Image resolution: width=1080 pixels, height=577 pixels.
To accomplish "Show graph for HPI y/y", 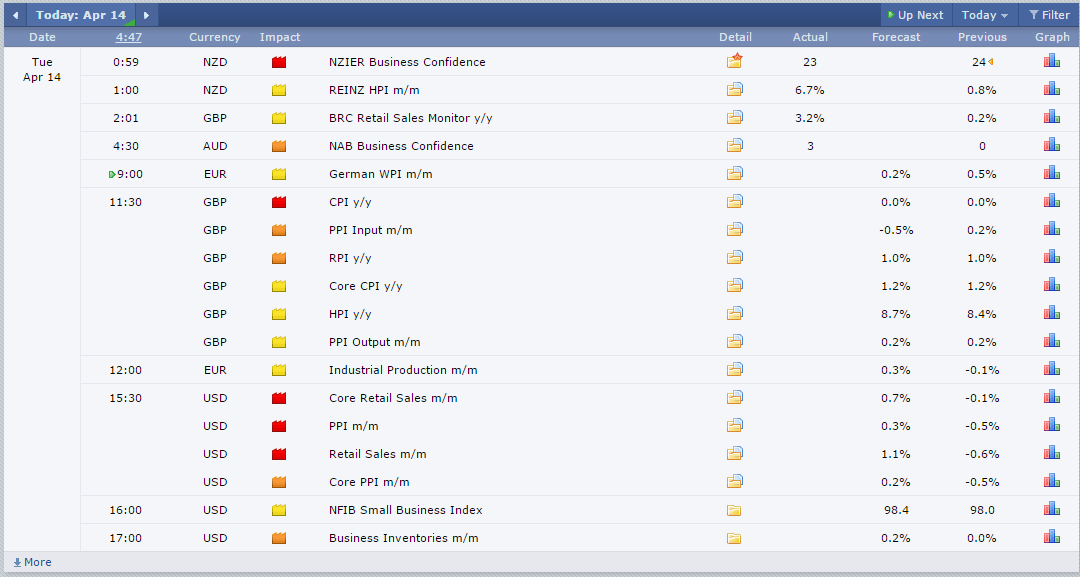I will point(1052,313).
